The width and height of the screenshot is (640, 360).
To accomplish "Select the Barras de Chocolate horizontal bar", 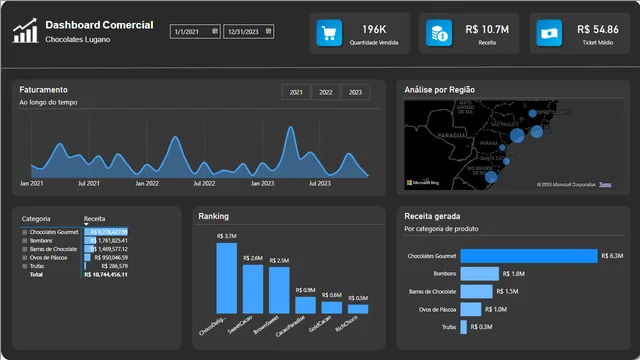I will pos(476,291).
